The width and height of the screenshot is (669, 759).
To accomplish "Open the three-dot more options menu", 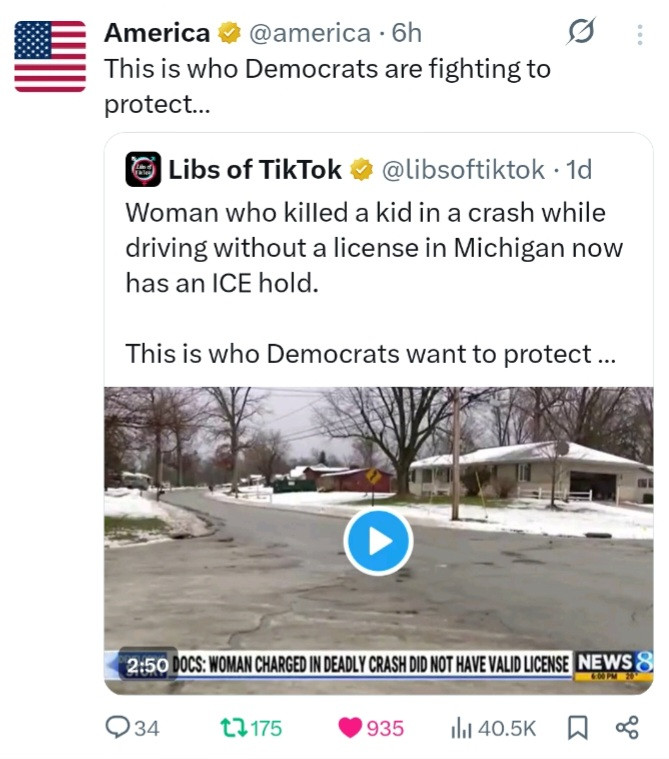I will (x=640, y=34).
